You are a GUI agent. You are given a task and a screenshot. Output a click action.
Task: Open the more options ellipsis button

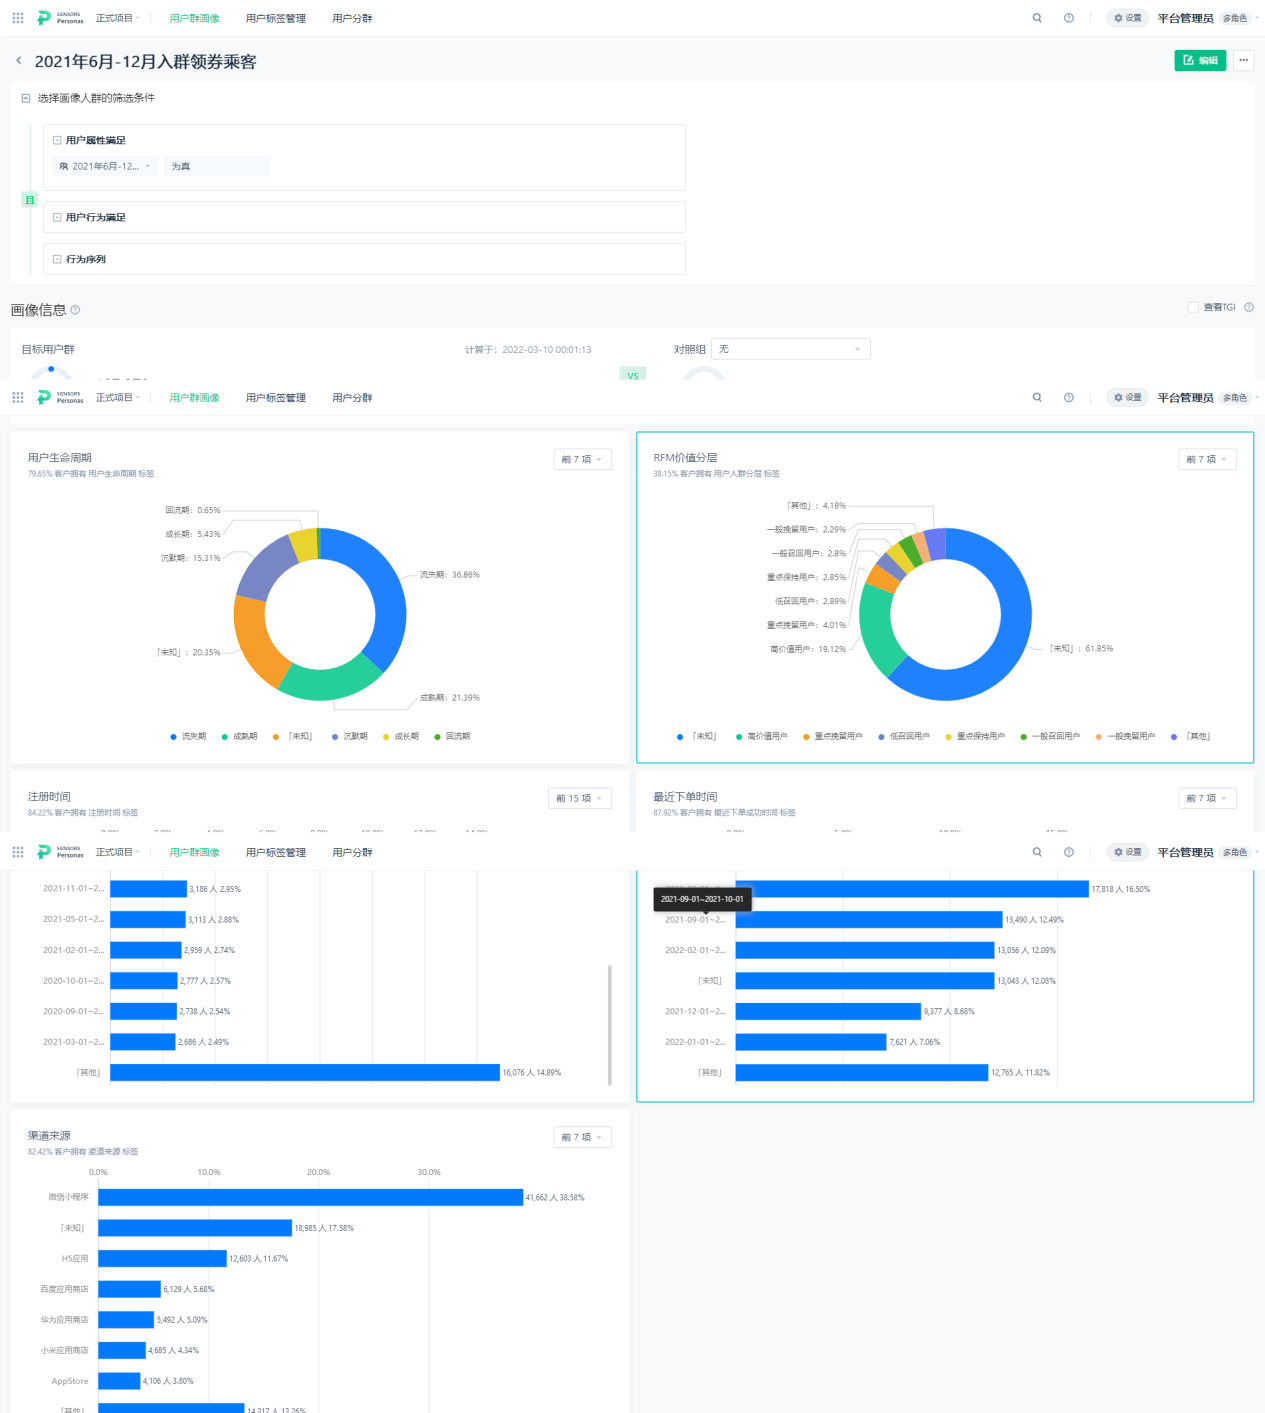[x=1243, y=60]
